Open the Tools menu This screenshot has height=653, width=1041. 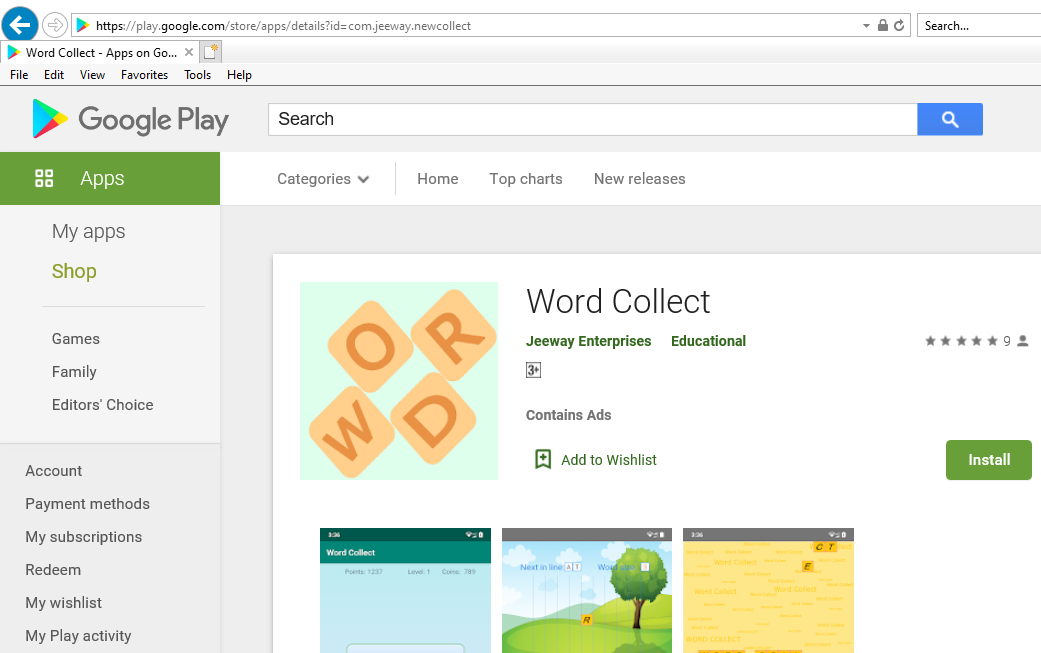197,75
